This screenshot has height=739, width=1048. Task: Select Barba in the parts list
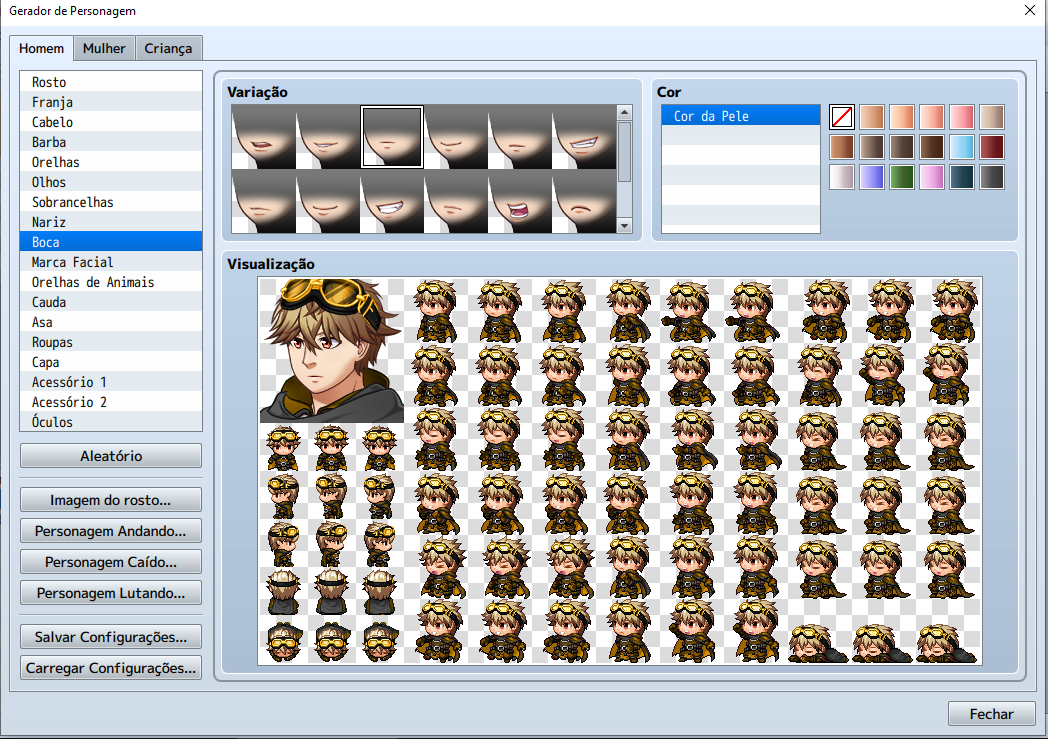point(110,141)
